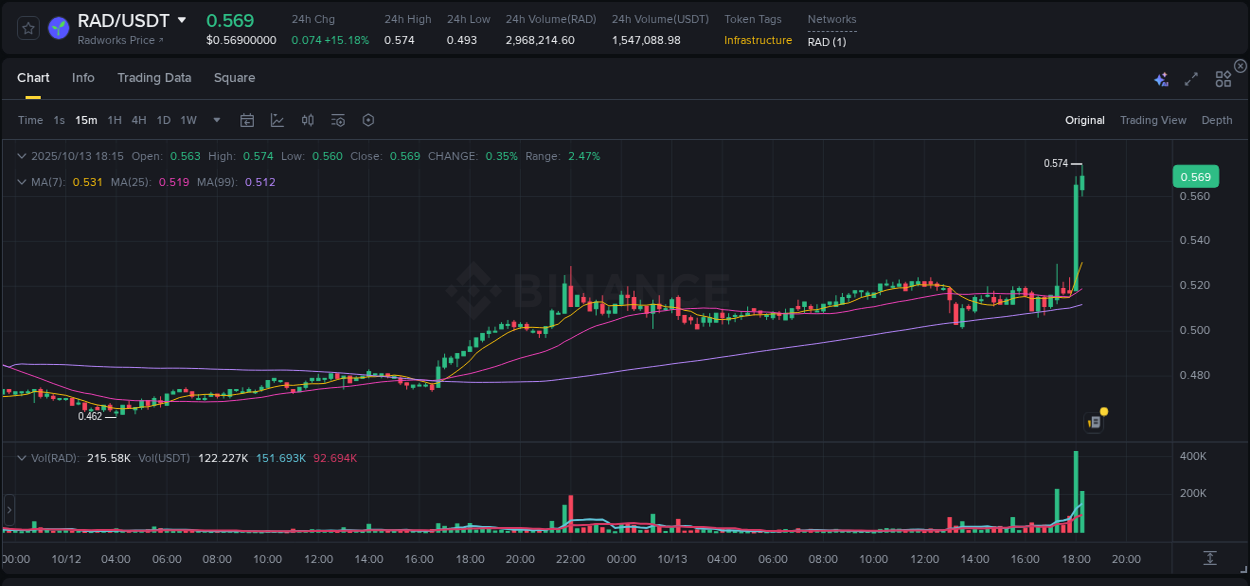Viewport: 1250px width, 586px height.
Task: Open indicator settings via list-gear icon
Action: tap(337, 119)
